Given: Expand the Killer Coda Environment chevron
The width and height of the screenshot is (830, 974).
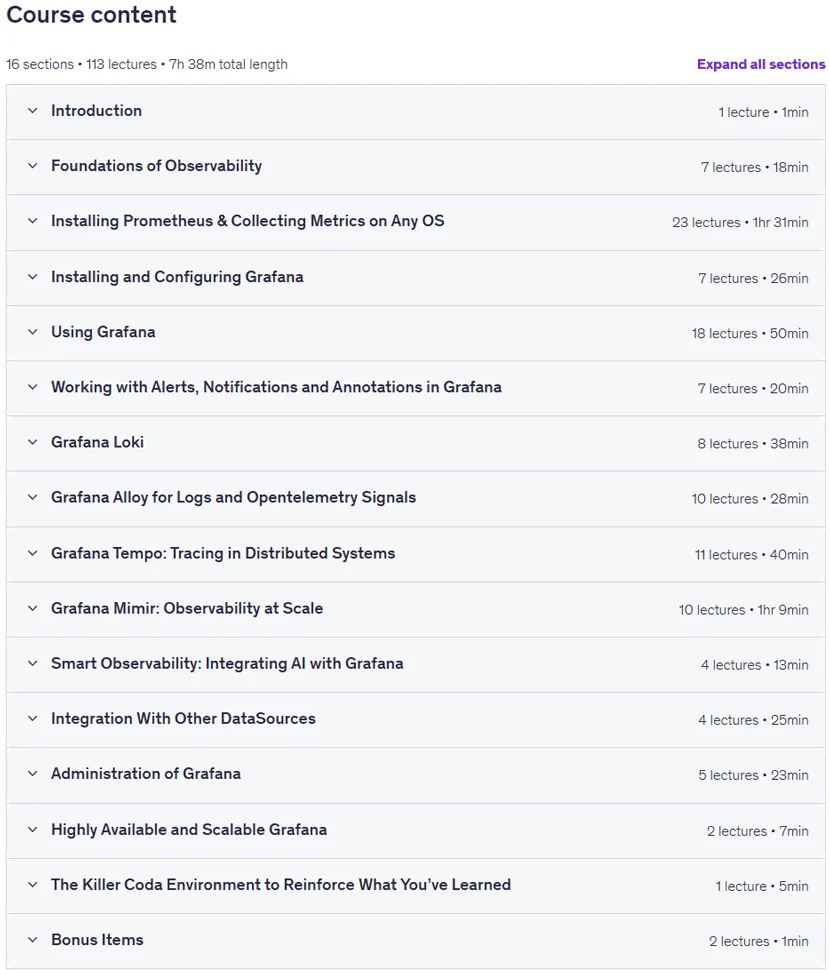Looking at the screenshot, I should (x=32, y=885).
